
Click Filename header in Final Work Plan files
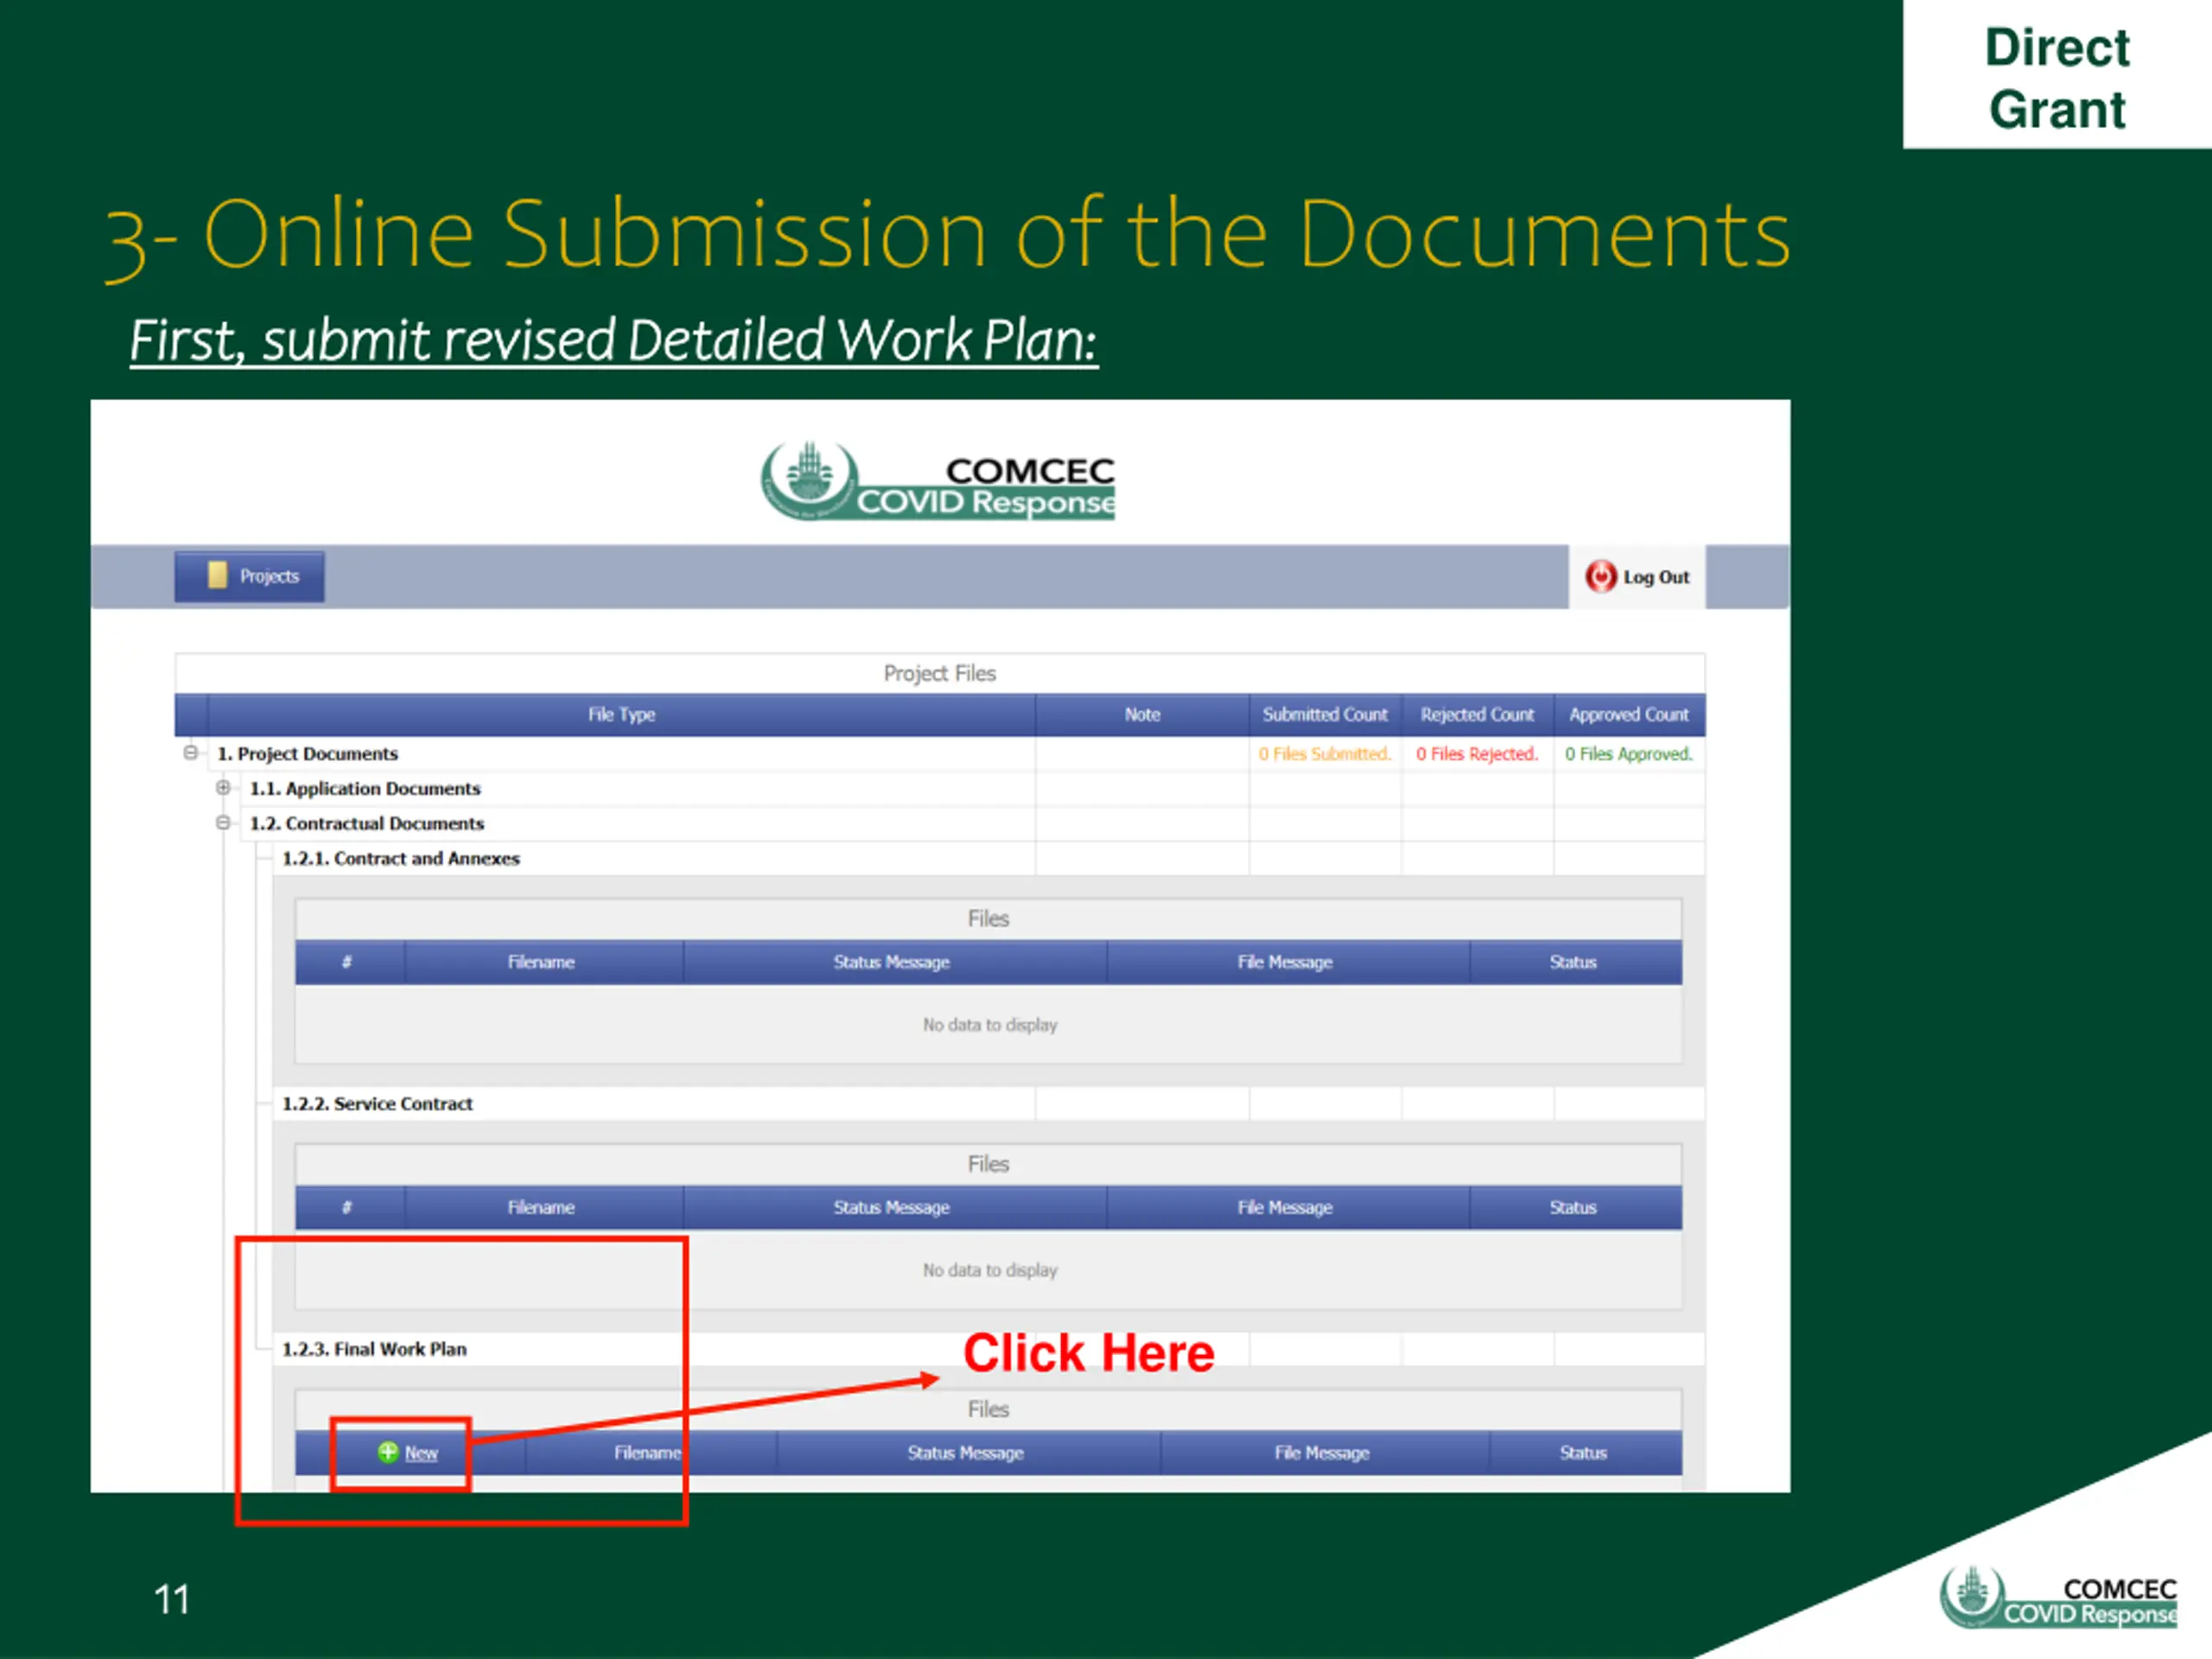click(x=649, y=1453)
